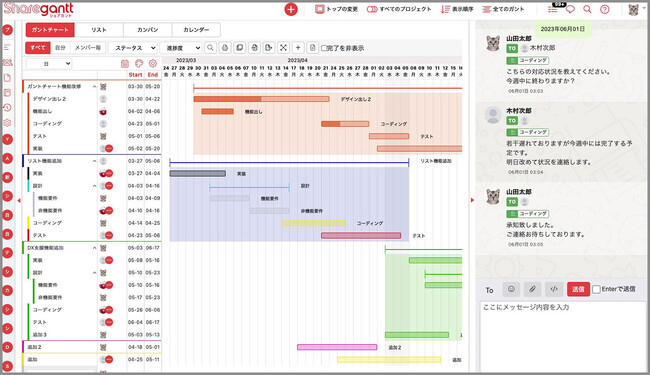This screenshot has height=375, width=650.
Task: Click the fullscreen expand arrows icon
Action: click(x=283, y=48)
